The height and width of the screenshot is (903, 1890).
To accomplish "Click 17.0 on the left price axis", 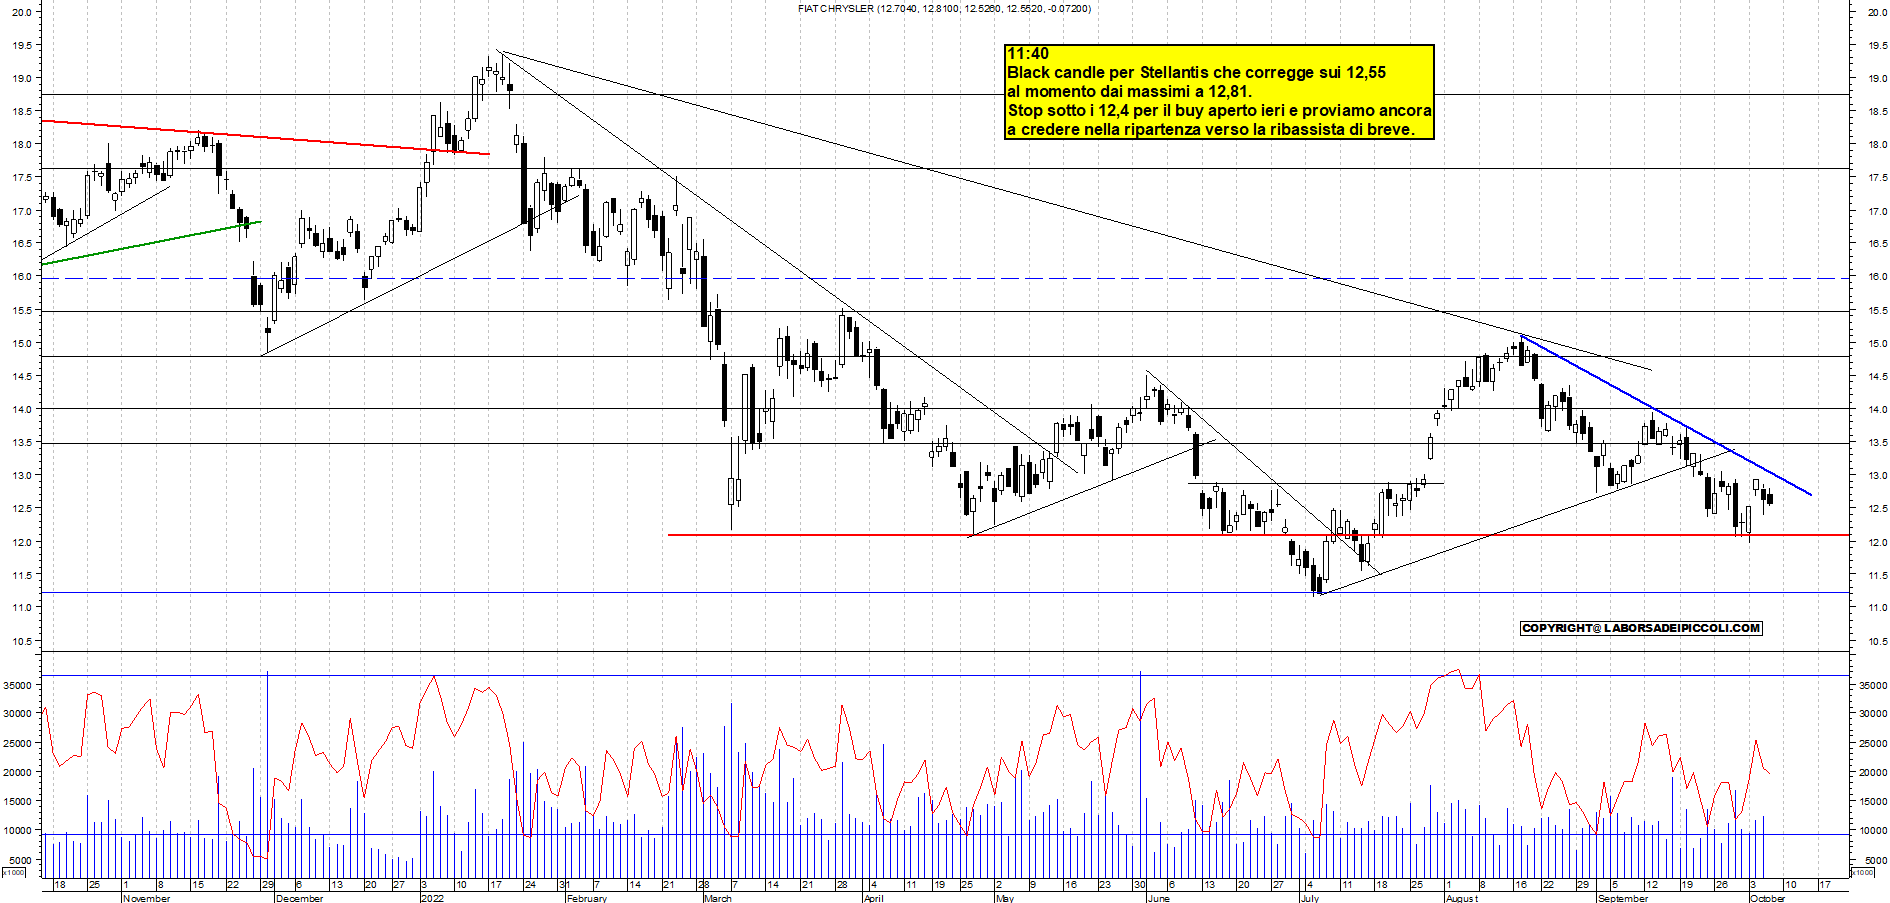I will [x=22, y=211].
